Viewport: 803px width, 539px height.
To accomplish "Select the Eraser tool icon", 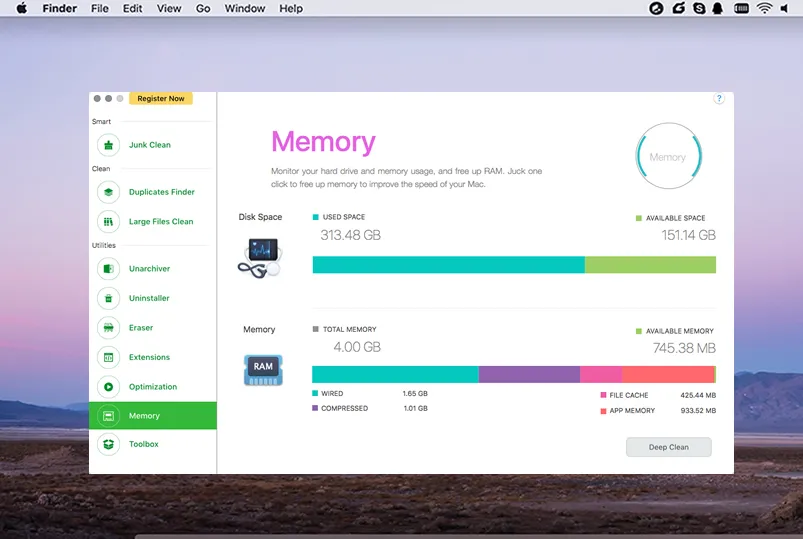I will click(108, 328).
